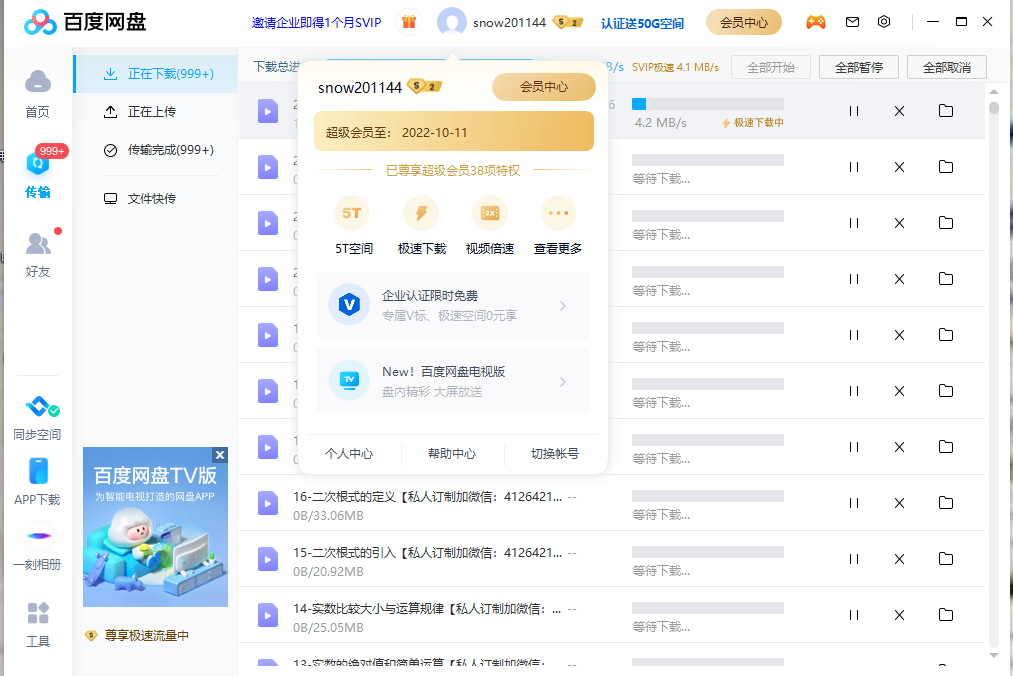Open the 工具 tools section
Viewport: 1013px width, 676px height.
[x=37, y=624]
